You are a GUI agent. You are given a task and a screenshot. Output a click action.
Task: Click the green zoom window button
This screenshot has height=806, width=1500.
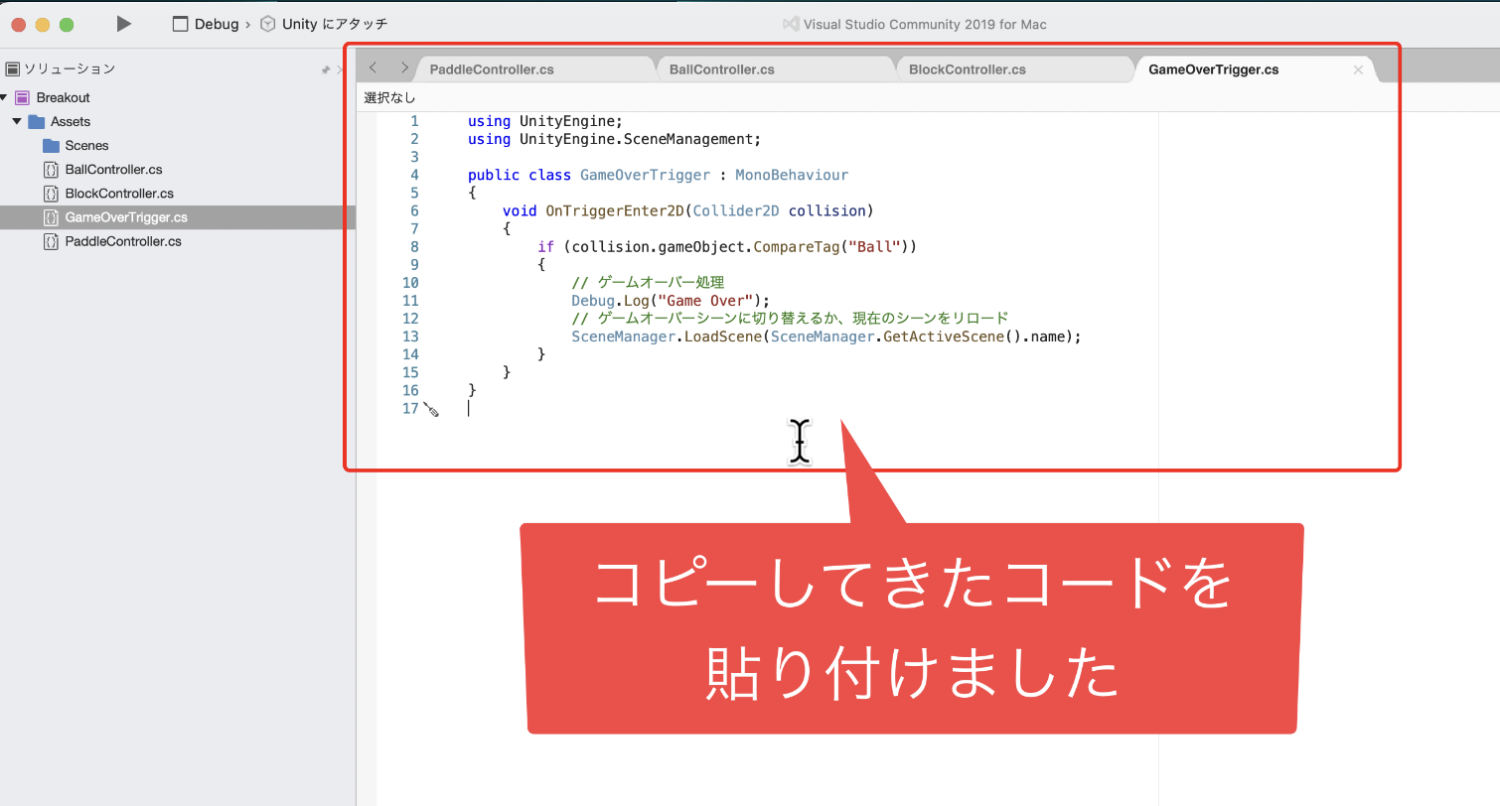66,24
